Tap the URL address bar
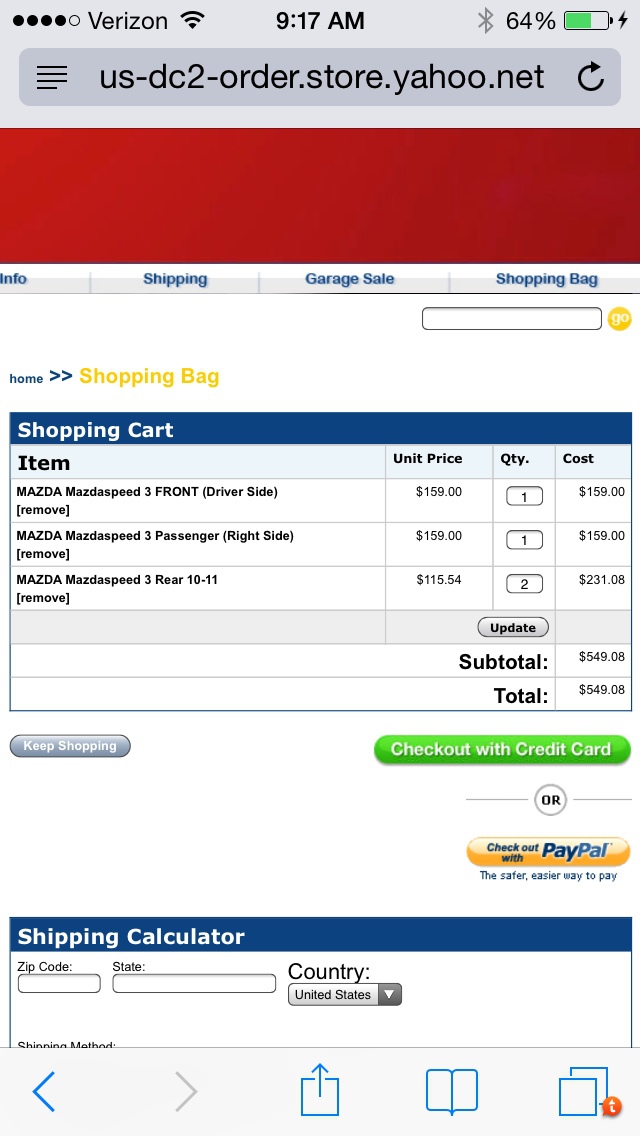The image size is (640, 1136). coord(320,77)
